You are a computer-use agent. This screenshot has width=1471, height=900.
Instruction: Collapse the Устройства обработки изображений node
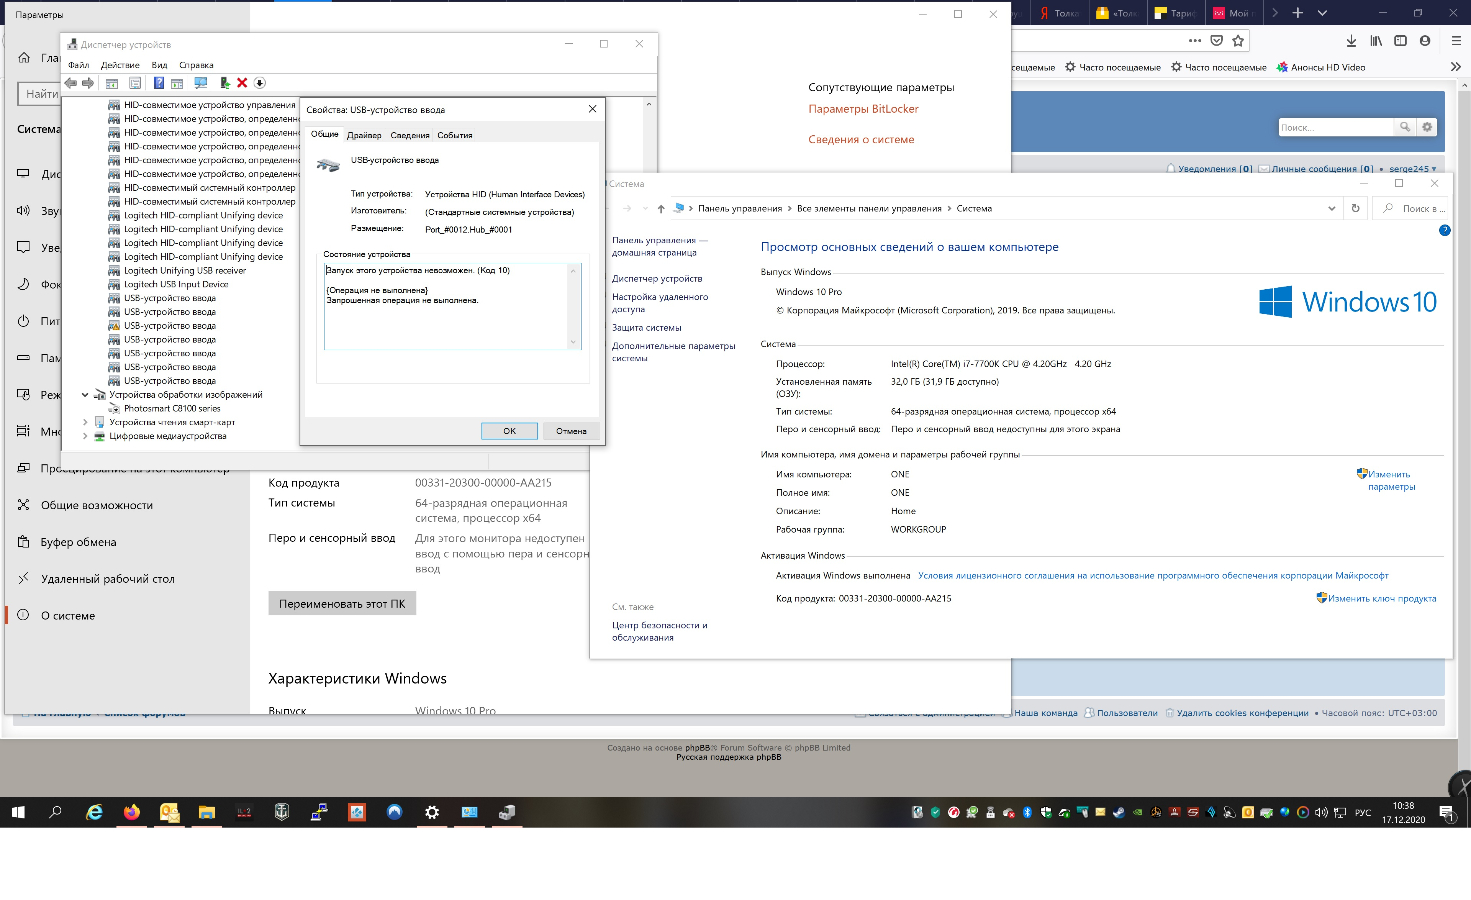85,395
